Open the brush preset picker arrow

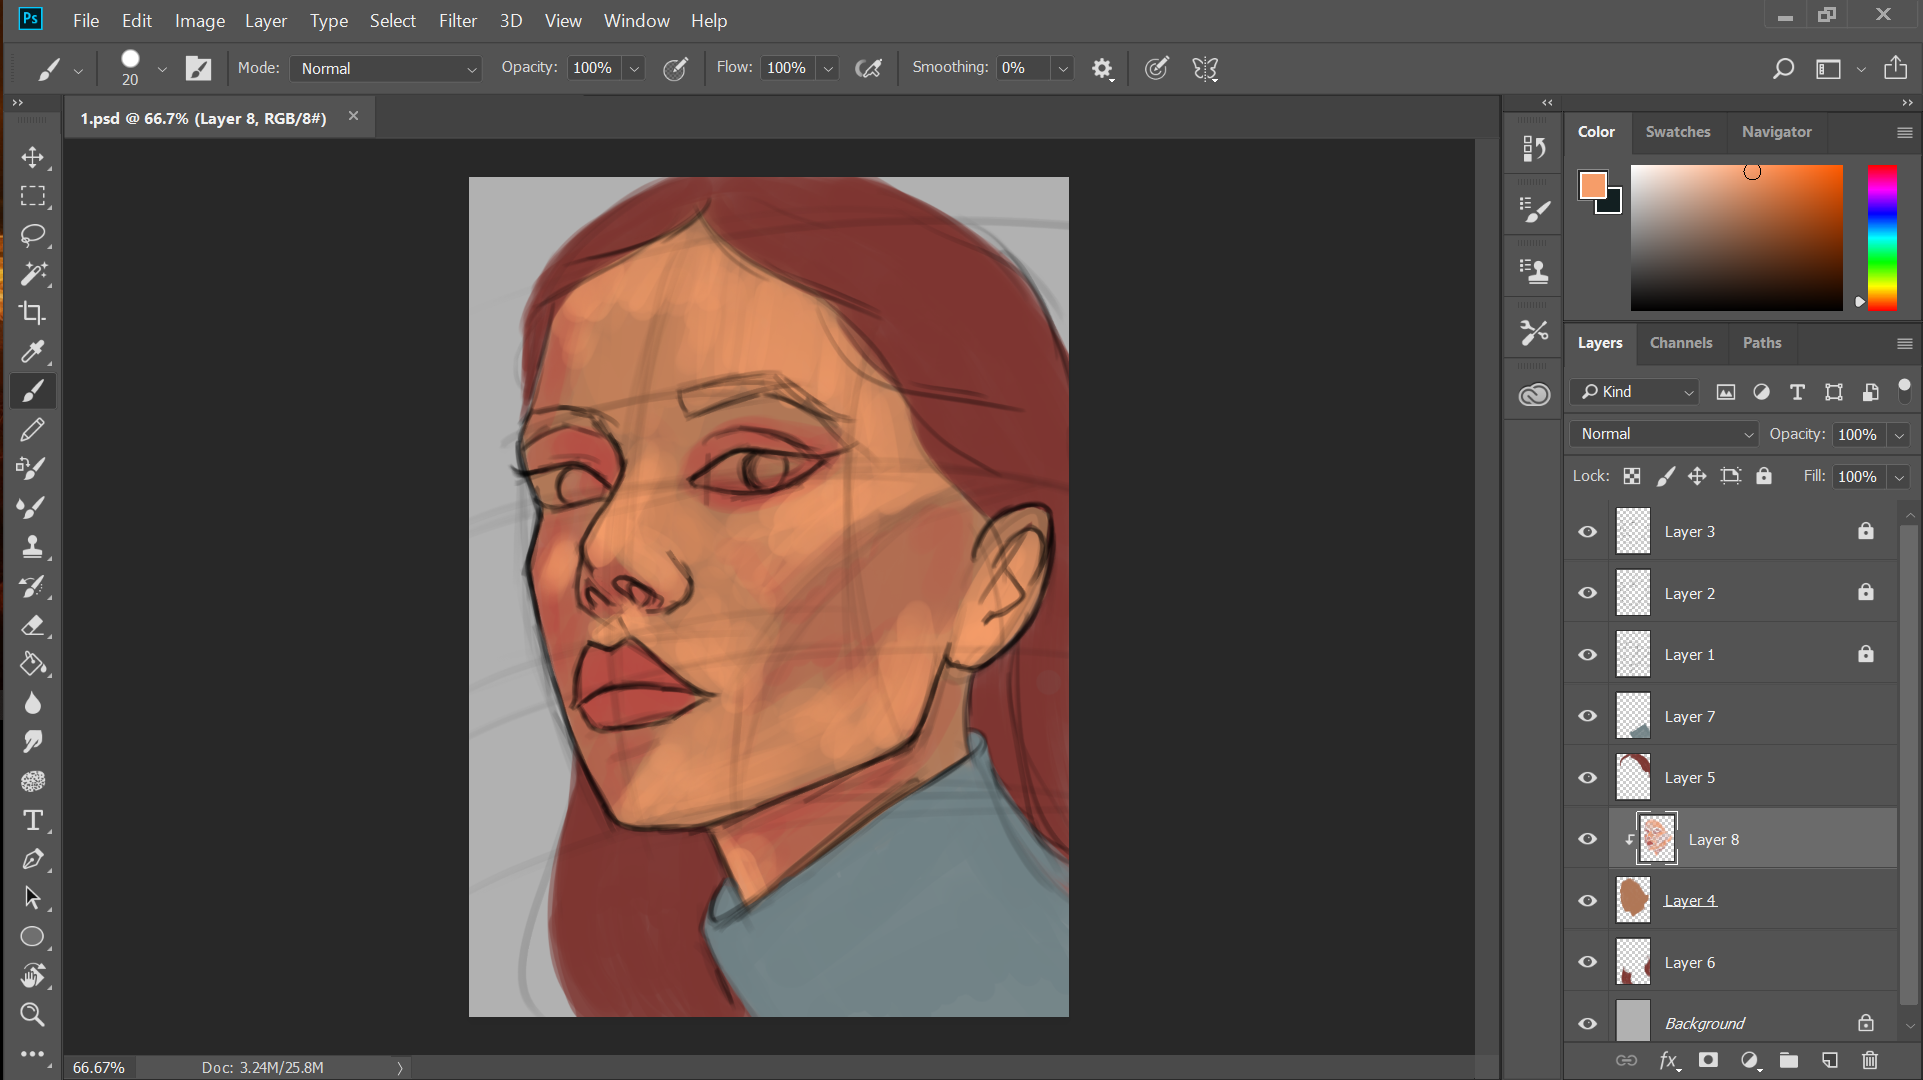[162, 69]
